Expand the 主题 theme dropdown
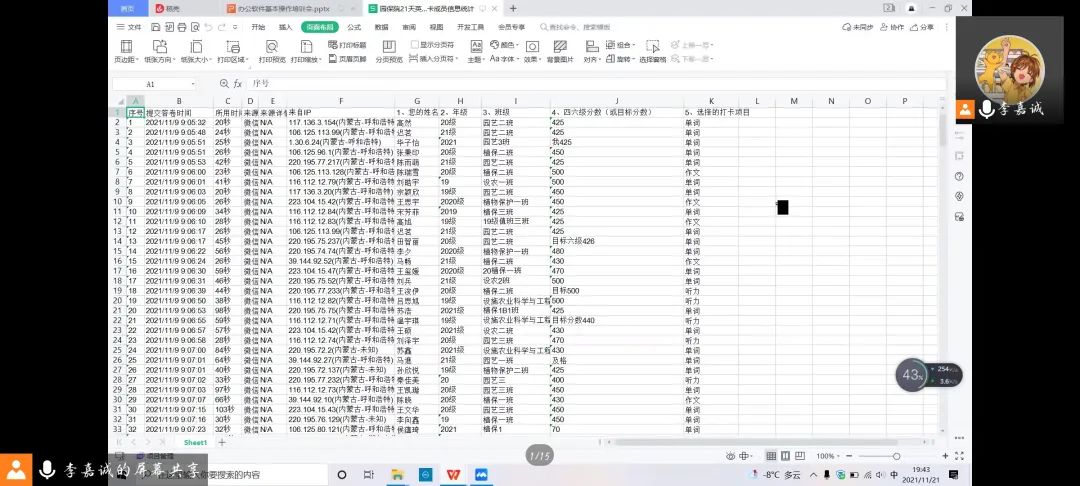Viewport: 1080px width, 486px height. tap(475, 59)
